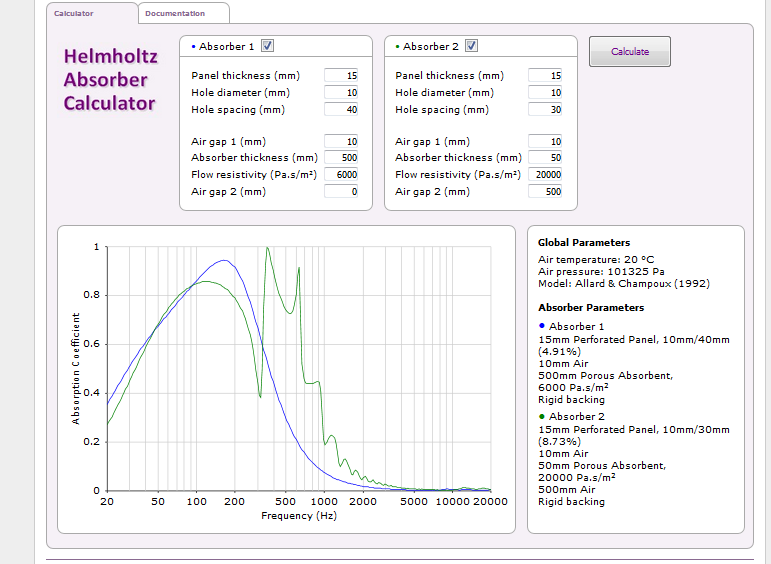Edit Absorber 1 air gap 2 field

(x=341, y=192)
